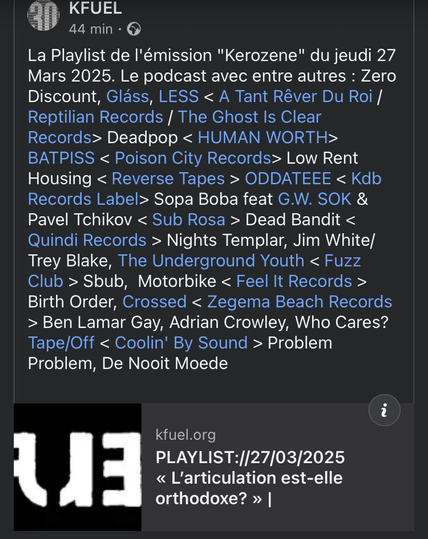Click the KFUEL profile avatar
428x539 pixels.
click(x=43, y=14)
